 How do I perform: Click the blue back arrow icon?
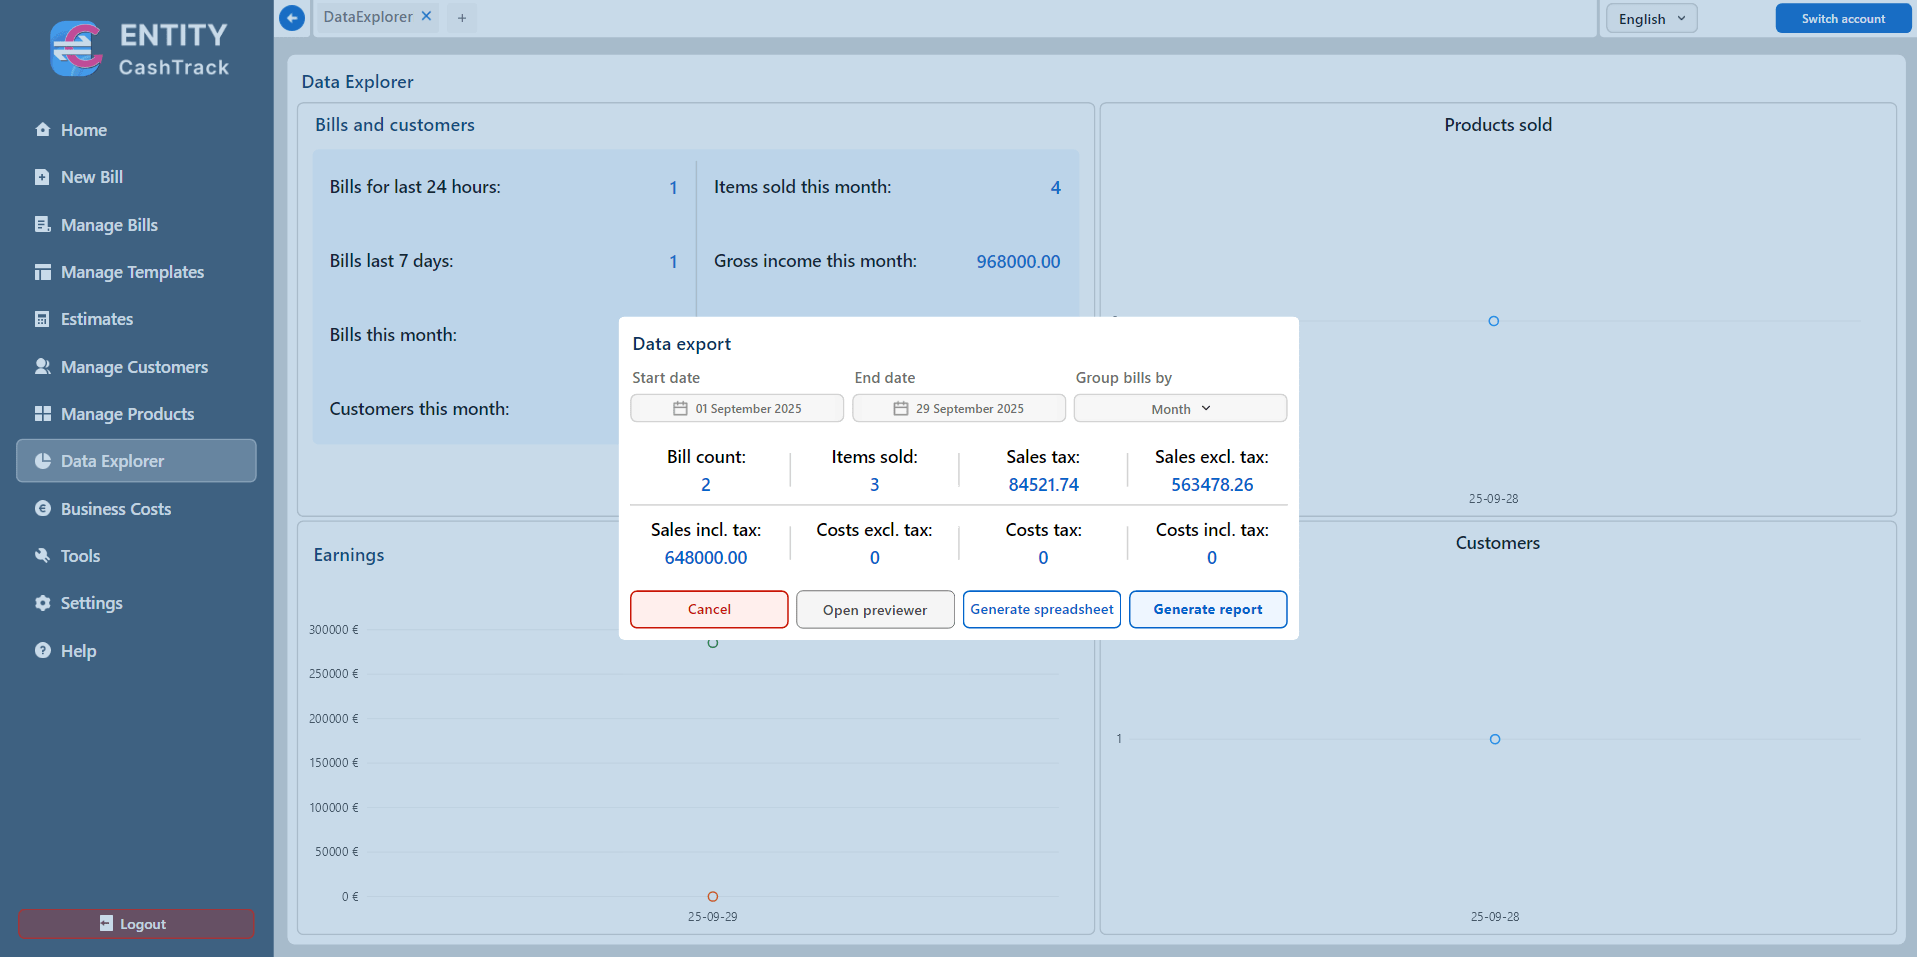[x=292, y=18]
